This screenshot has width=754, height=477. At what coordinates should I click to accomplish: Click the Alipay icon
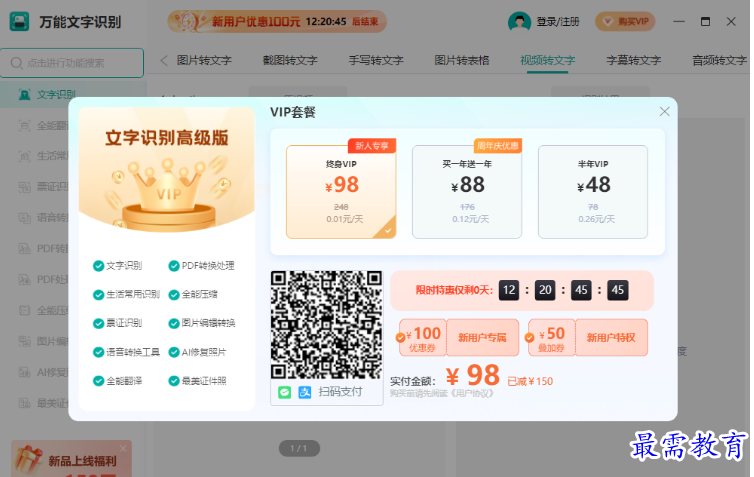tap(305, 392)
